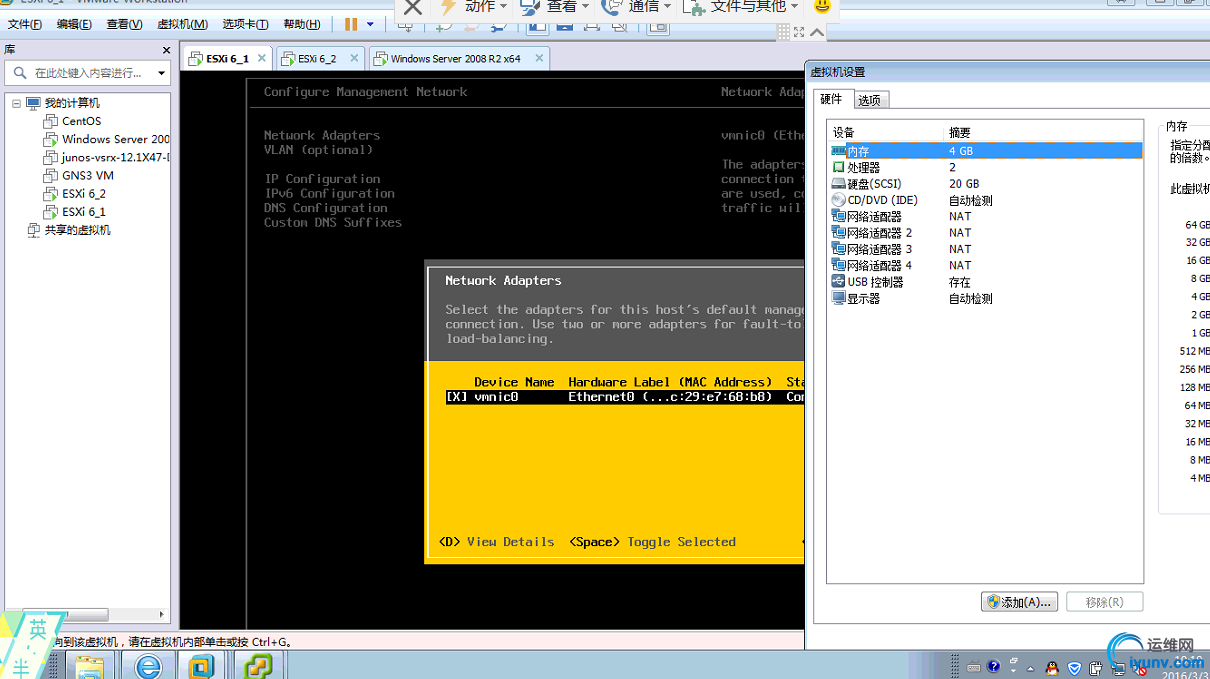Open Internet Explorer from the taskbar
The width and height of the screenshot is (1210, 679).
click(x=148, y=667)
